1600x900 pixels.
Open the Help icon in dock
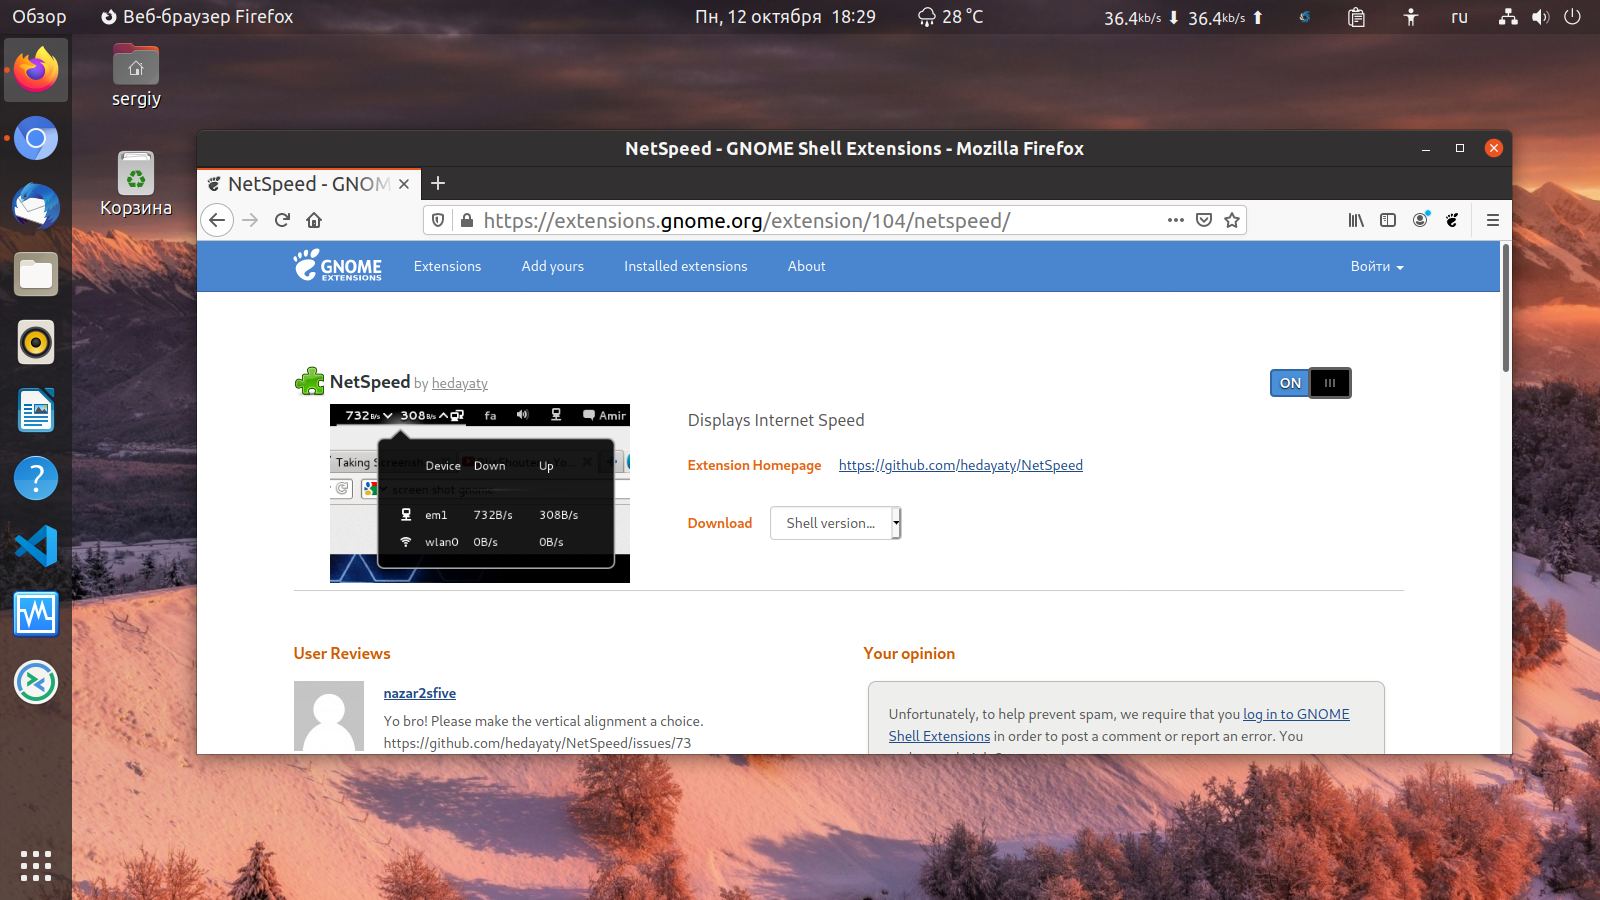36,478
